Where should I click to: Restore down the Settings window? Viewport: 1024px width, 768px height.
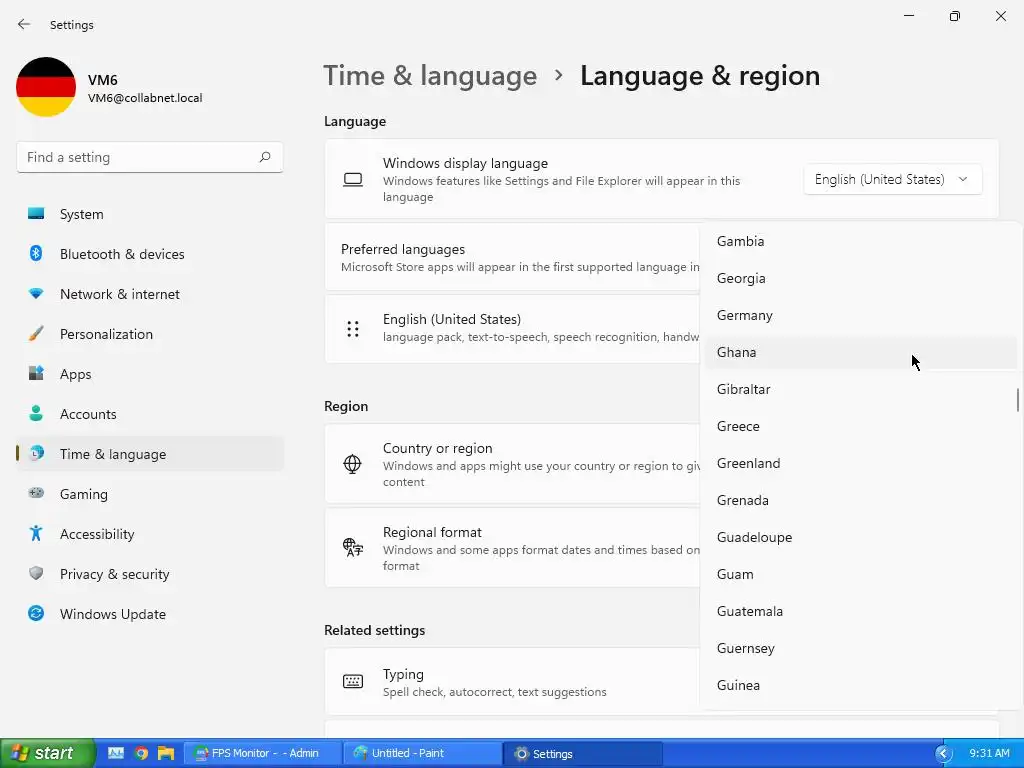click(954, 16)
